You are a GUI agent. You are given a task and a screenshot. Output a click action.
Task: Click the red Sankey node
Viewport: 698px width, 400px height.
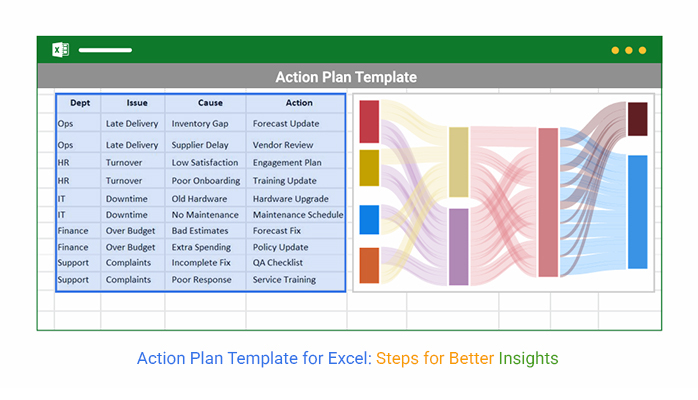point(369,121)
